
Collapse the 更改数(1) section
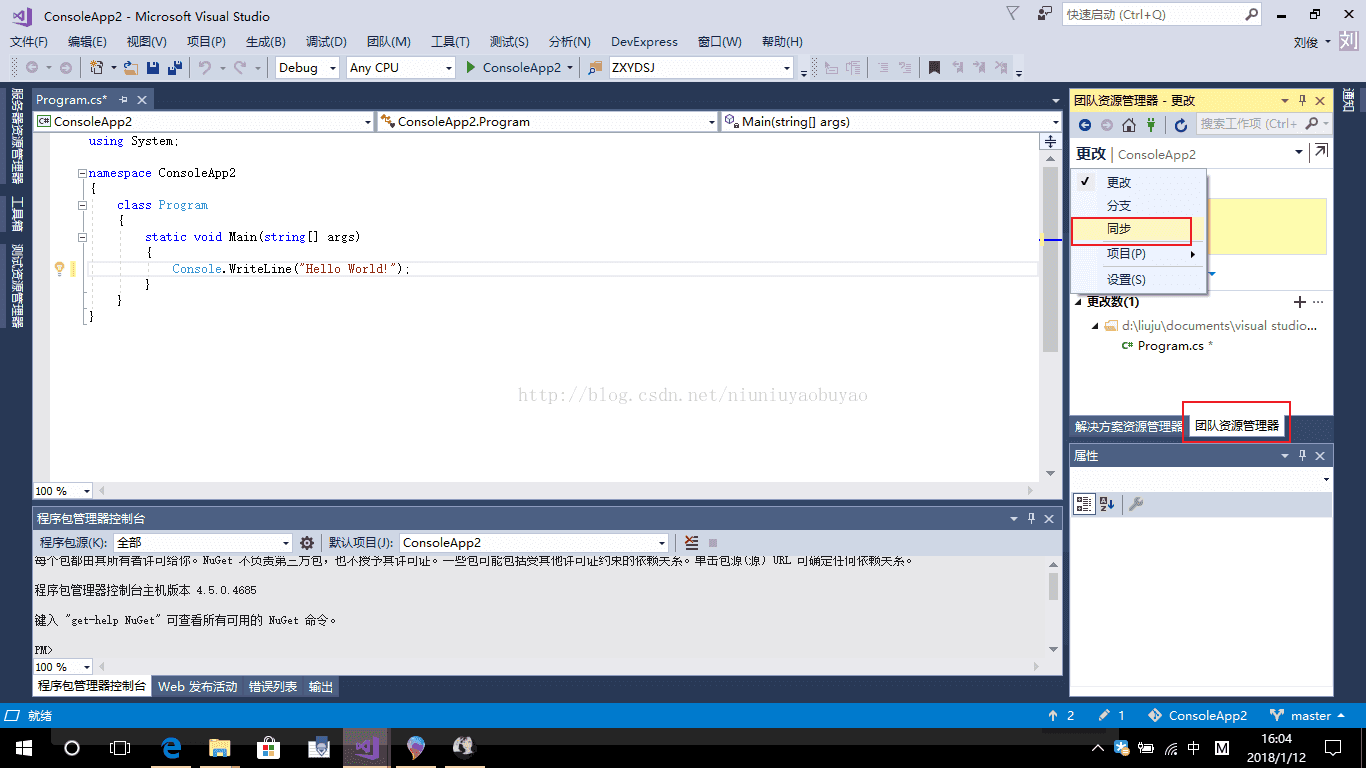1078,302
